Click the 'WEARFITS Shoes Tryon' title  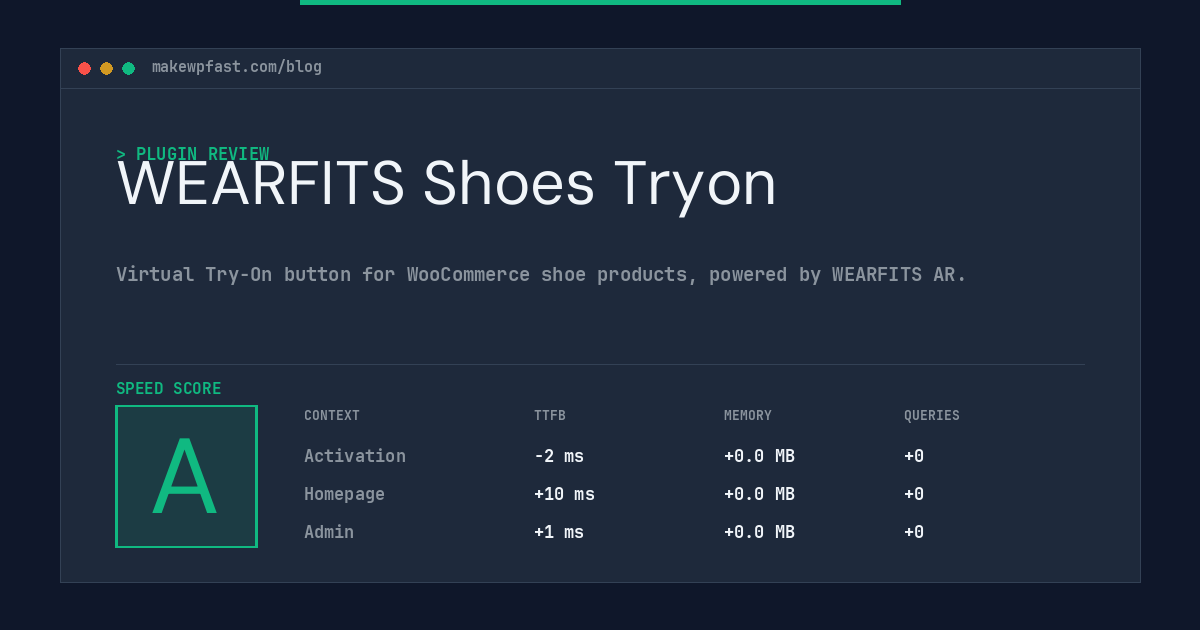447,184
